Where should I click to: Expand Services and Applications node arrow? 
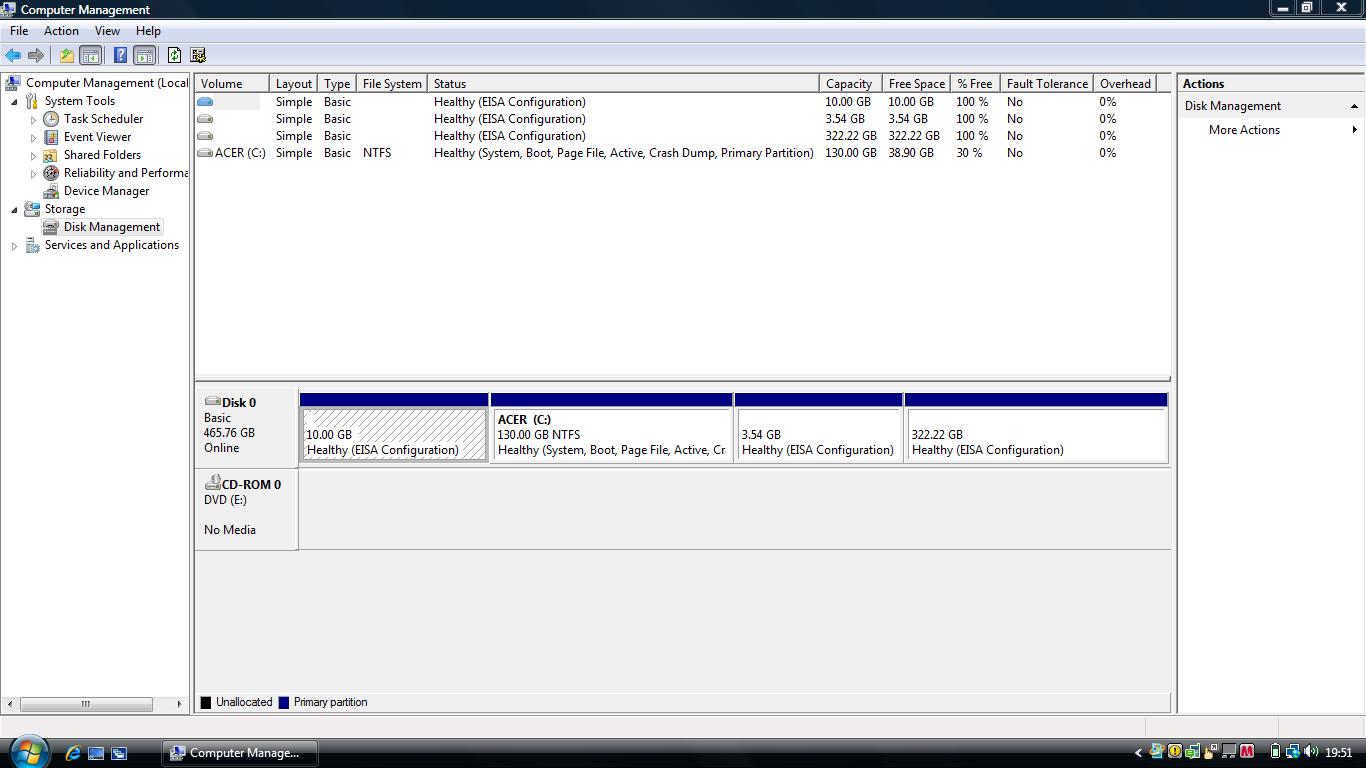[x=14, y=246]
